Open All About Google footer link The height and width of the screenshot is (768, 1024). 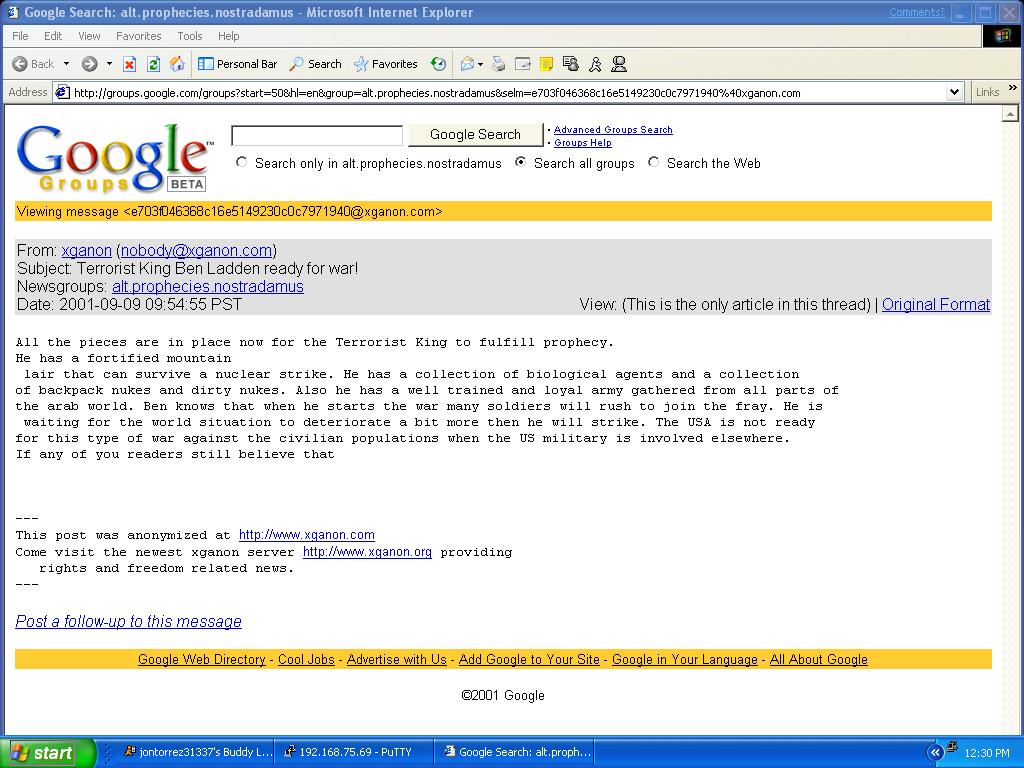pos(819,660)
